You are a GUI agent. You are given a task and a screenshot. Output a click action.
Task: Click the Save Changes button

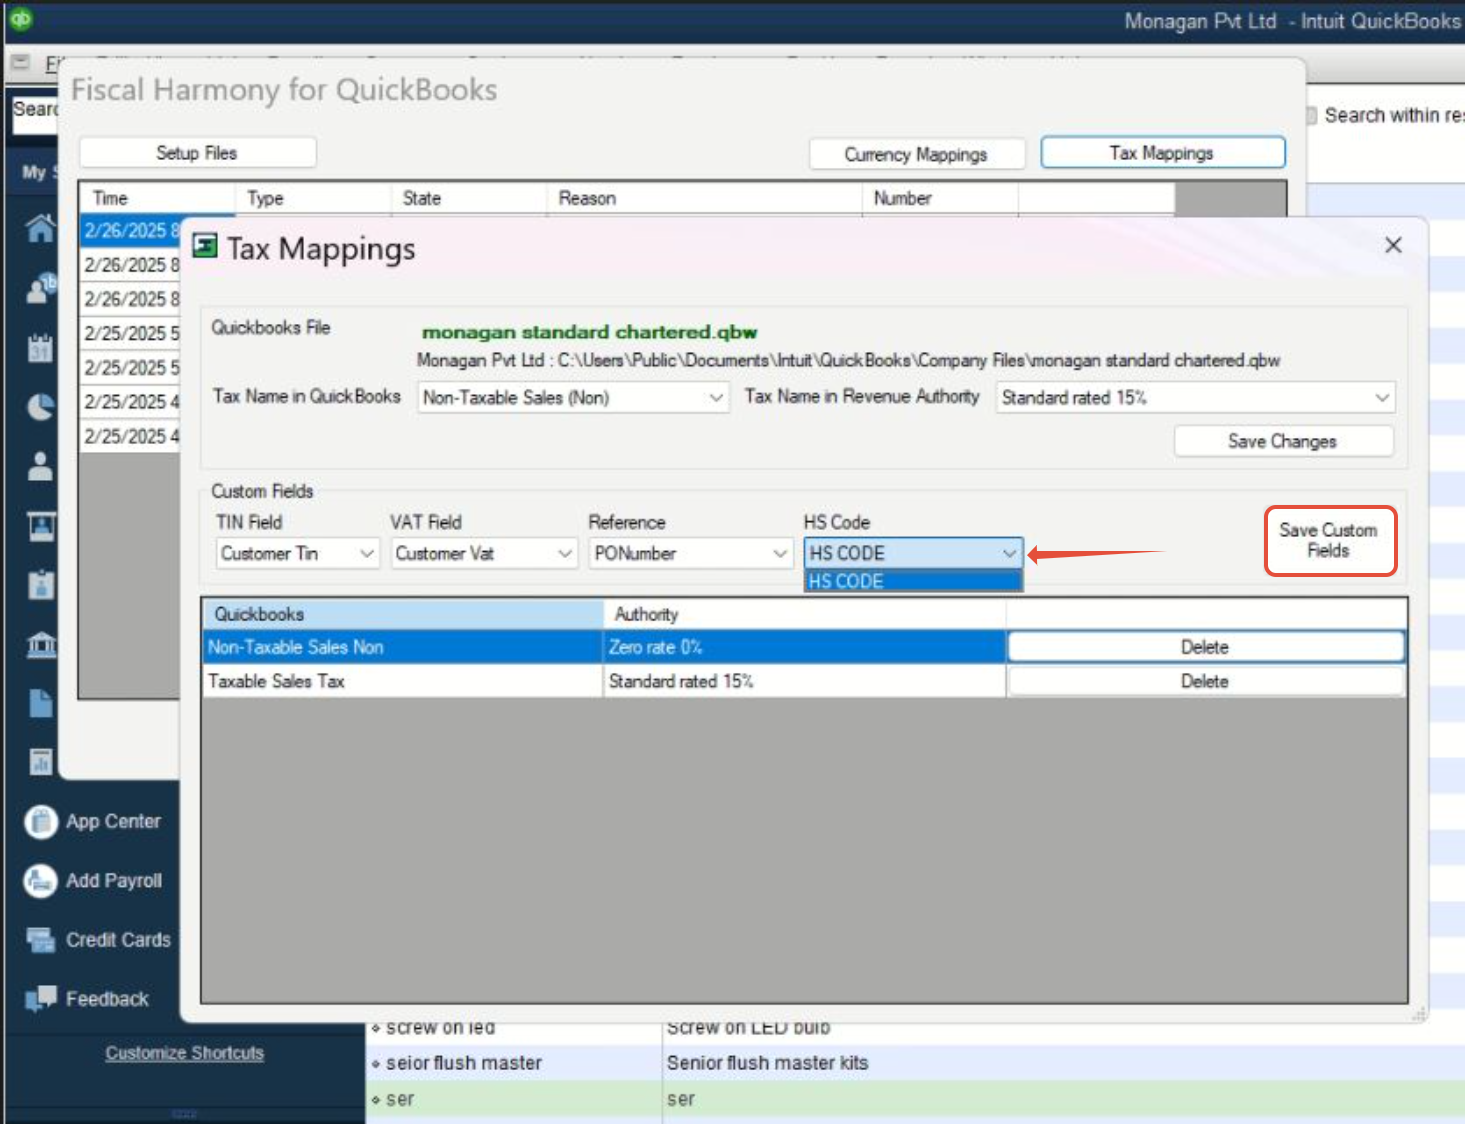[1283, 441]
